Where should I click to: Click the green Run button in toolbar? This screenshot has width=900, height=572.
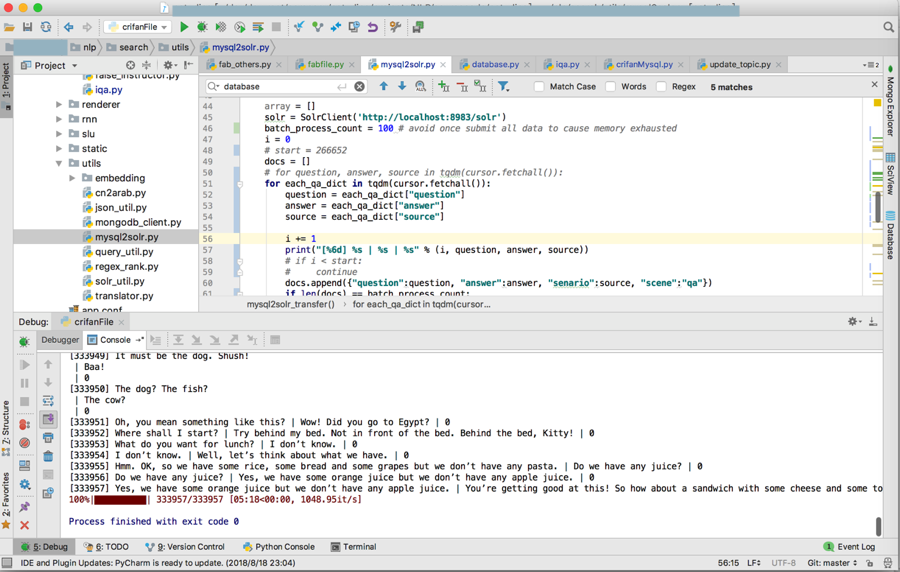pos(184,27)
